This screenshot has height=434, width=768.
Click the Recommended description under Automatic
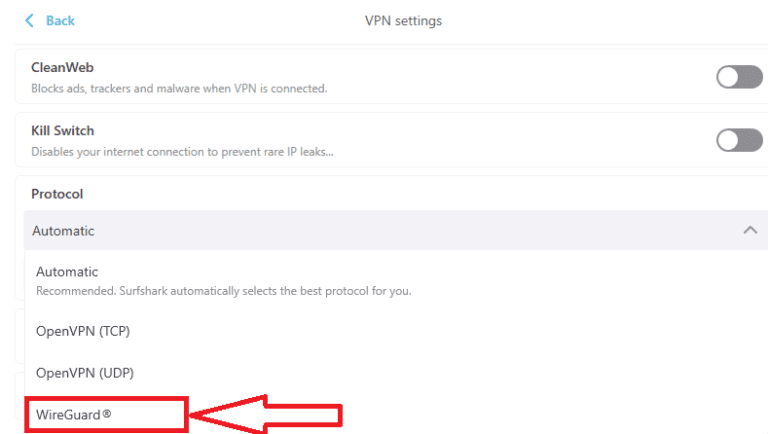[224, 291]
